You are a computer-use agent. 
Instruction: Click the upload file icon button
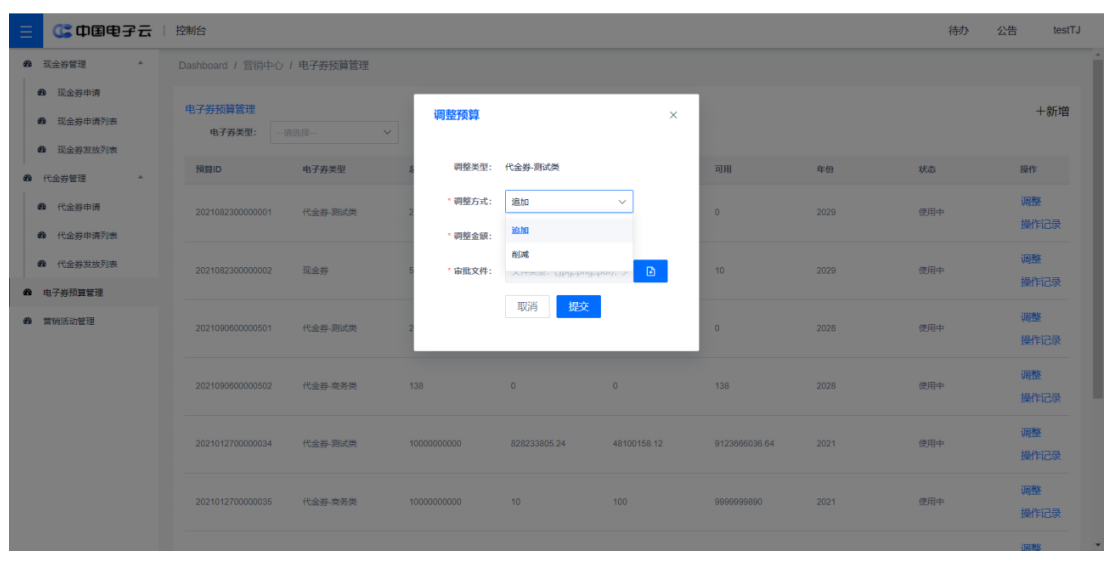coord(650,271)
